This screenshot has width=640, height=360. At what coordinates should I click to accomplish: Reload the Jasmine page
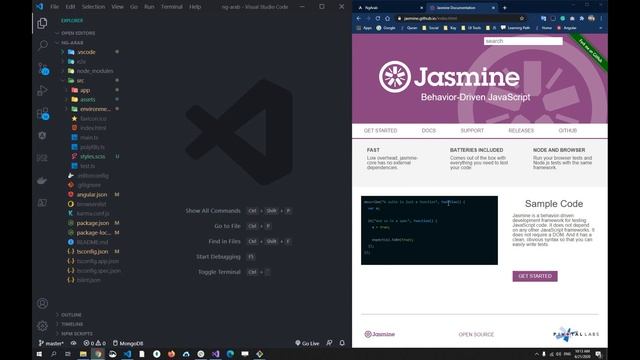(378, 18)
